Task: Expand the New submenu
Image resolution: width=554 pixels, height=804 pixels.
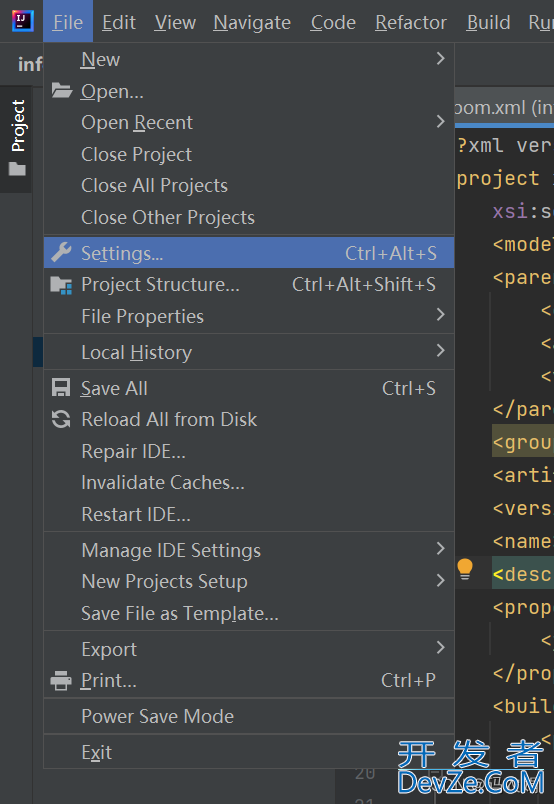Action: click(249, 59)
